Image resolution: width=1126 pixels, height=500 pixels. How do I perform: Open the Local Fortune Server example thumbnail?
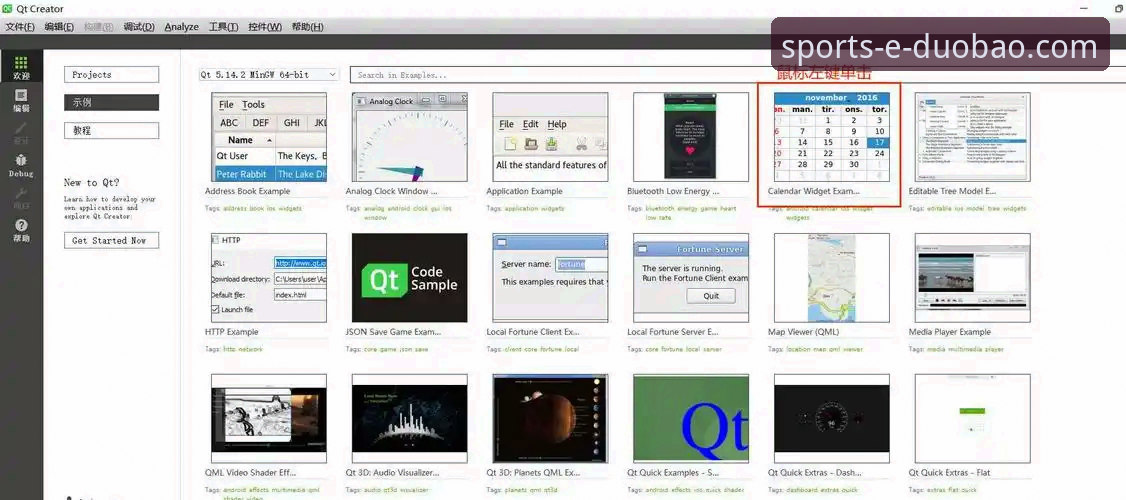coord(691,277)
